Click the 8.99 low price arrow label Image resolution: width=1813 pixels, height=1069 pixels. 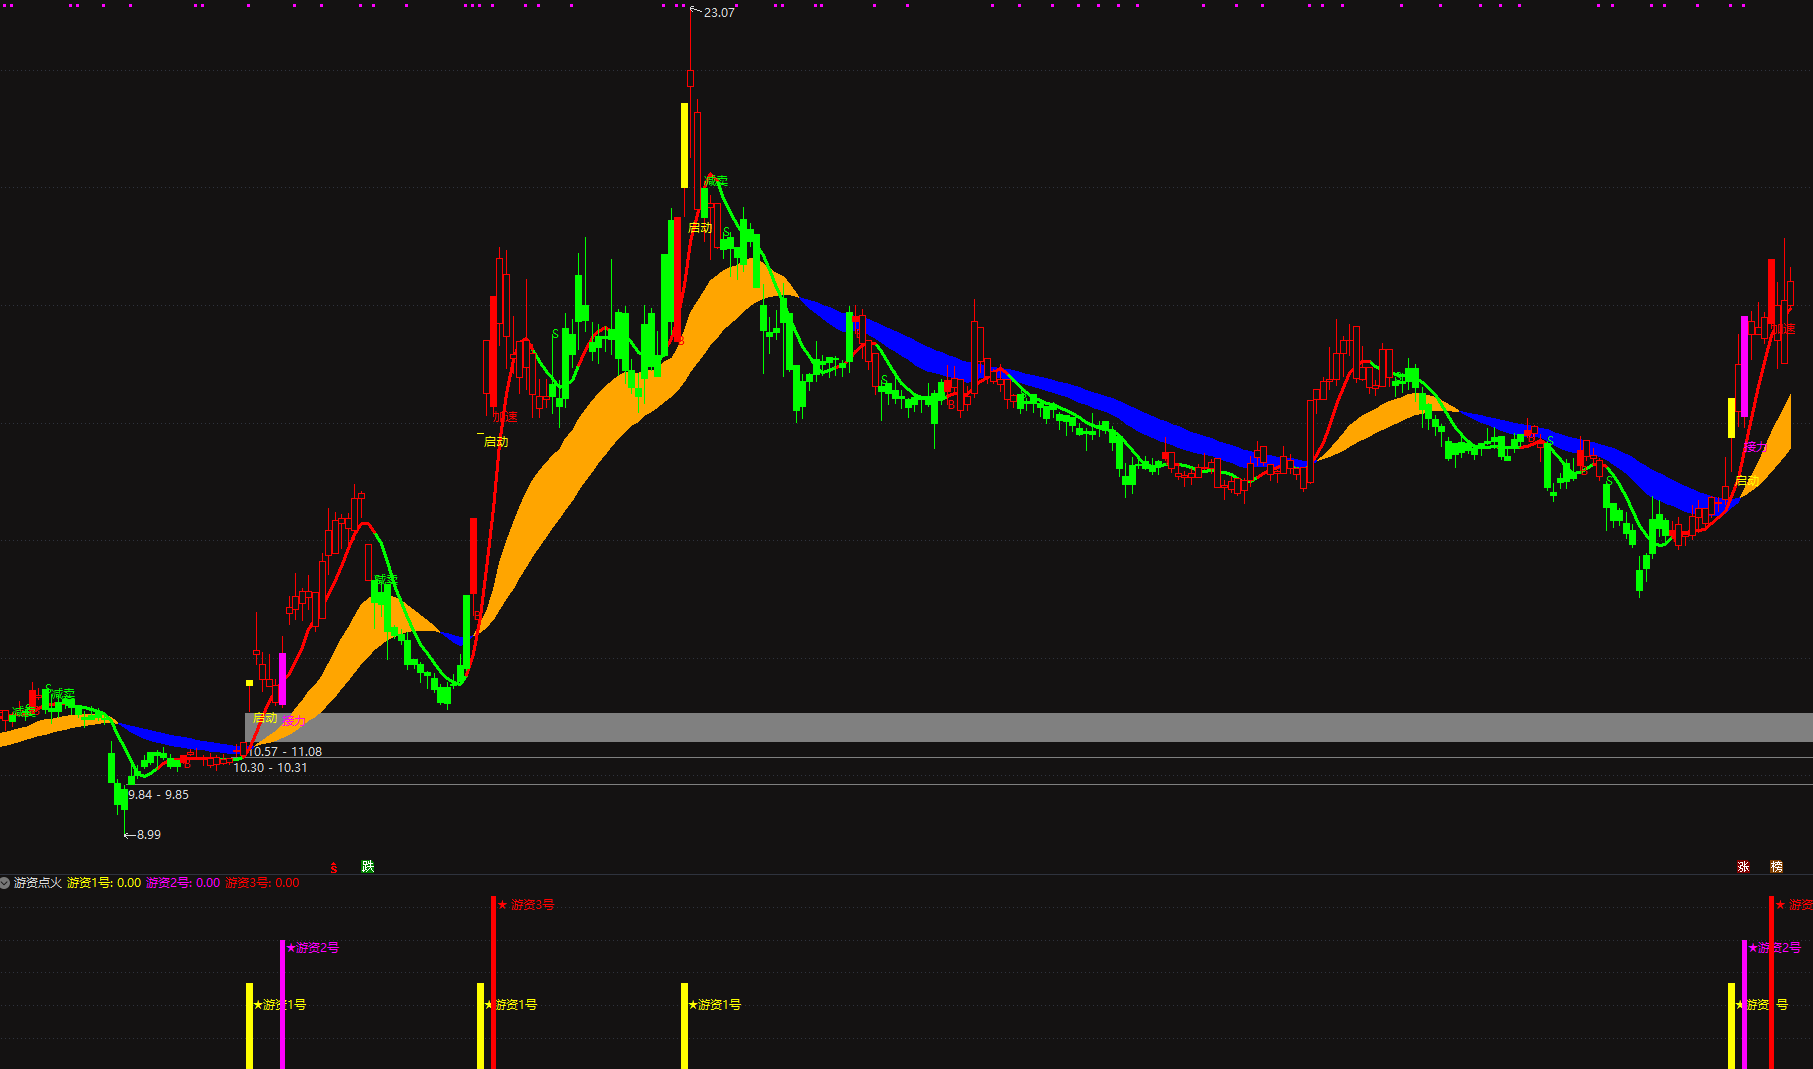145,834
